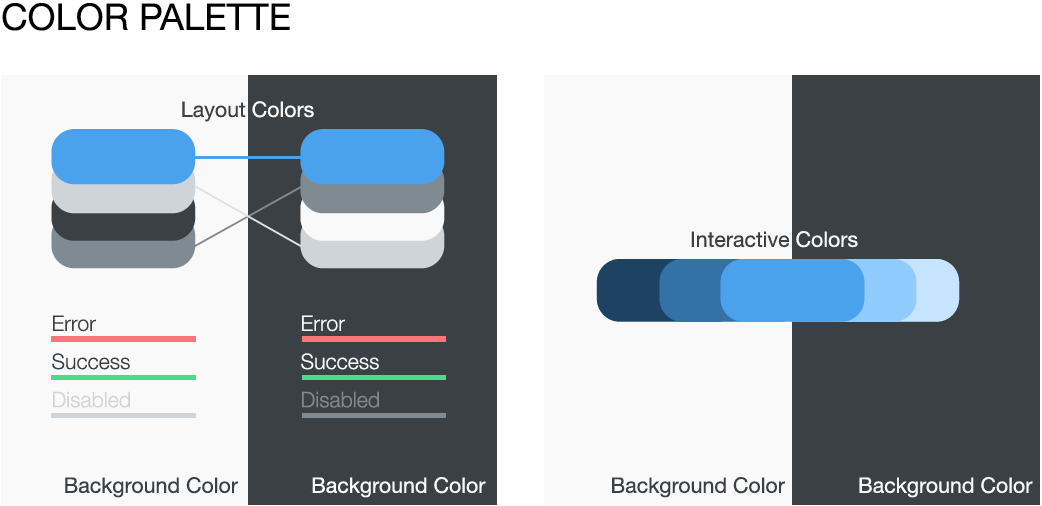Click the Error label on dark background
Screen dimensions: 1042x506
point(323,324)
